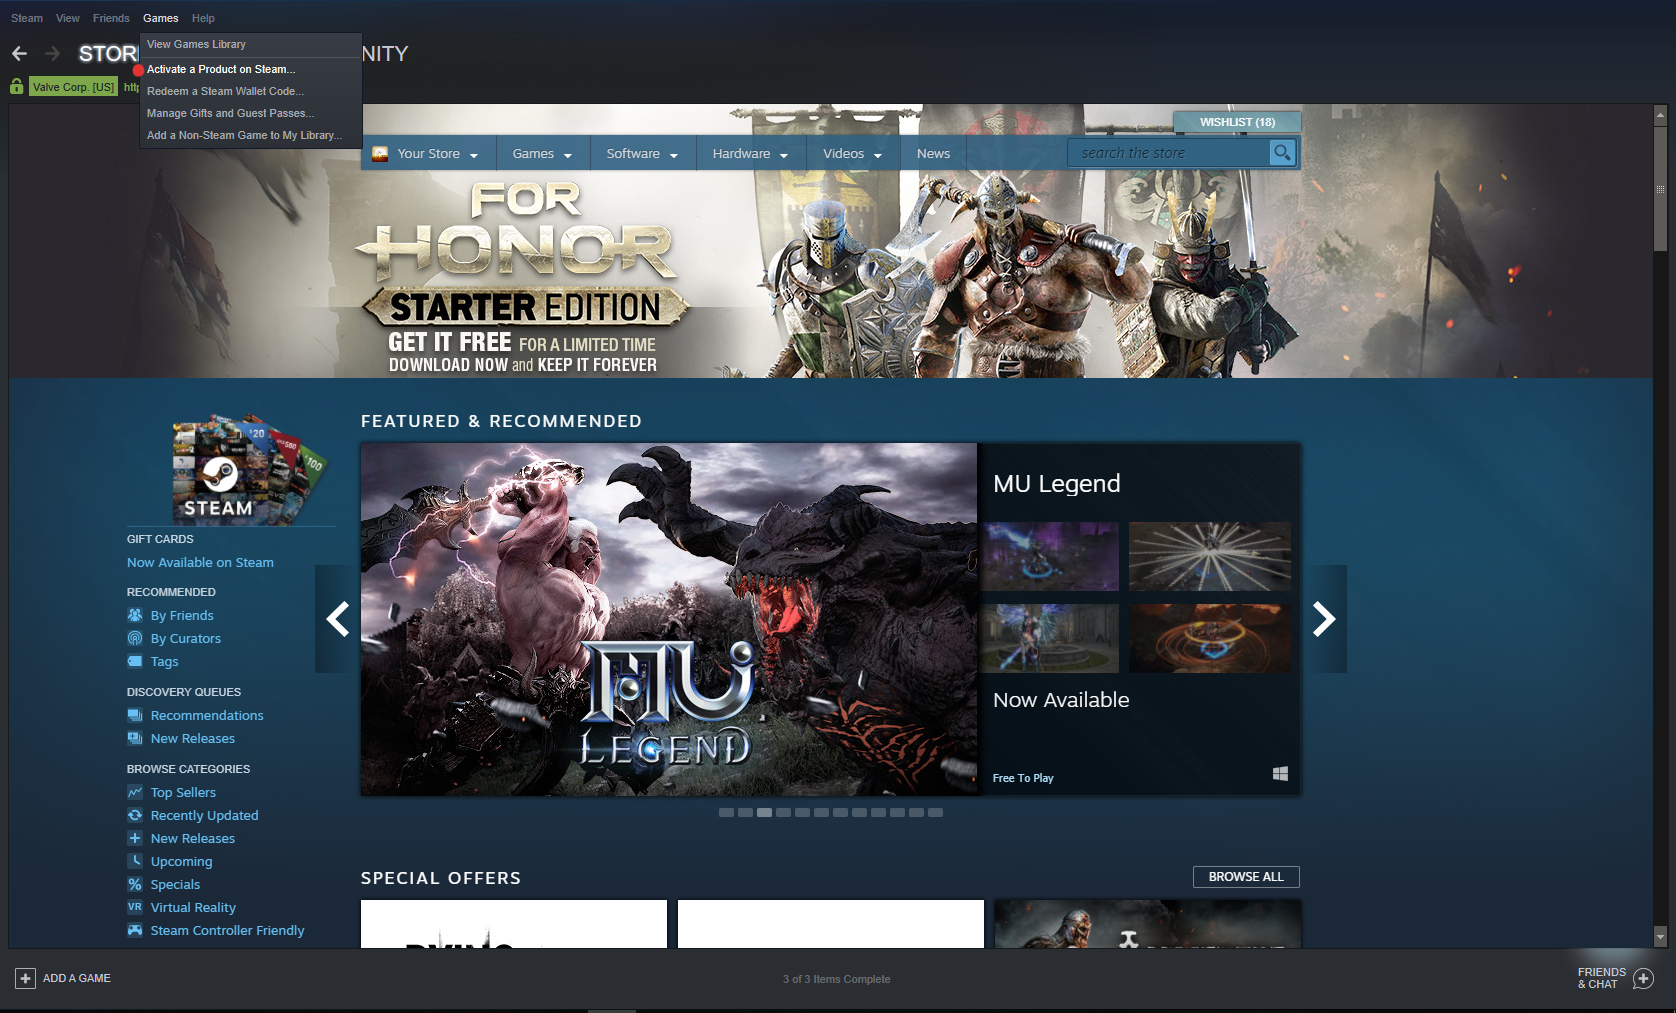This screenshot has height=1013, width=1676.
Task: Click the green secure padlock icon
Action: click(x=17, y=87)
